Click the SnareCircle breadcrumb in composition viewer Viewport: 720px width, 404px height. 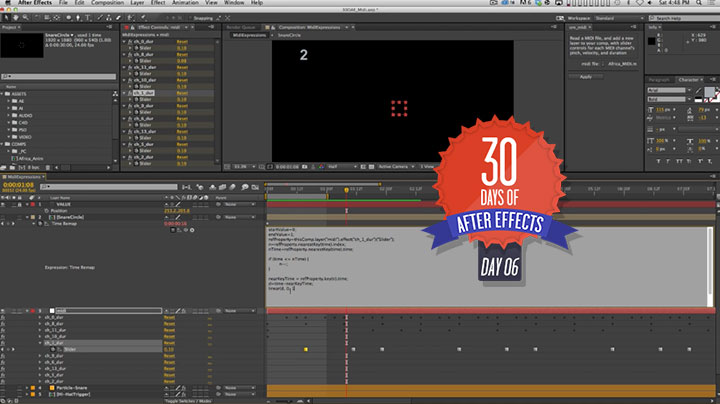click(289, 35)
